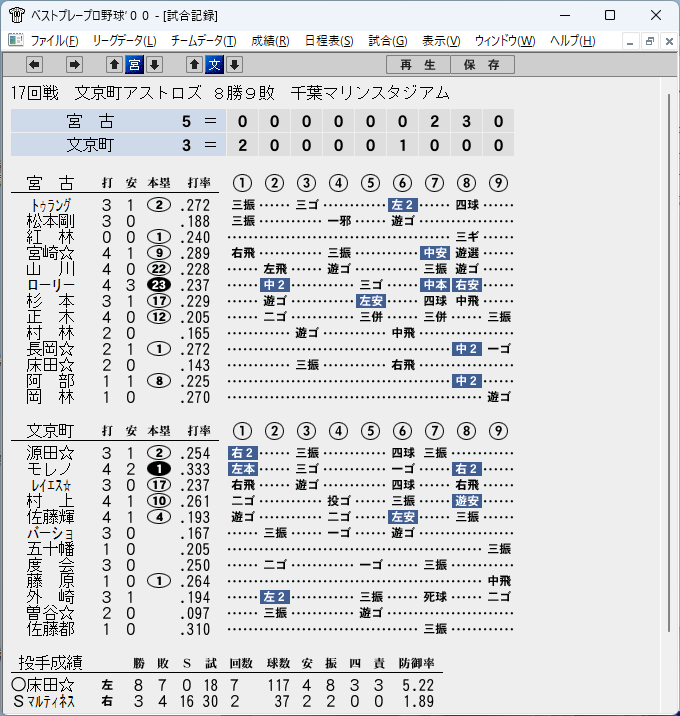Click 外崎's 死球 in seventh inning
Viewport: 680px width, 716px height.
[x=435, y=597]
